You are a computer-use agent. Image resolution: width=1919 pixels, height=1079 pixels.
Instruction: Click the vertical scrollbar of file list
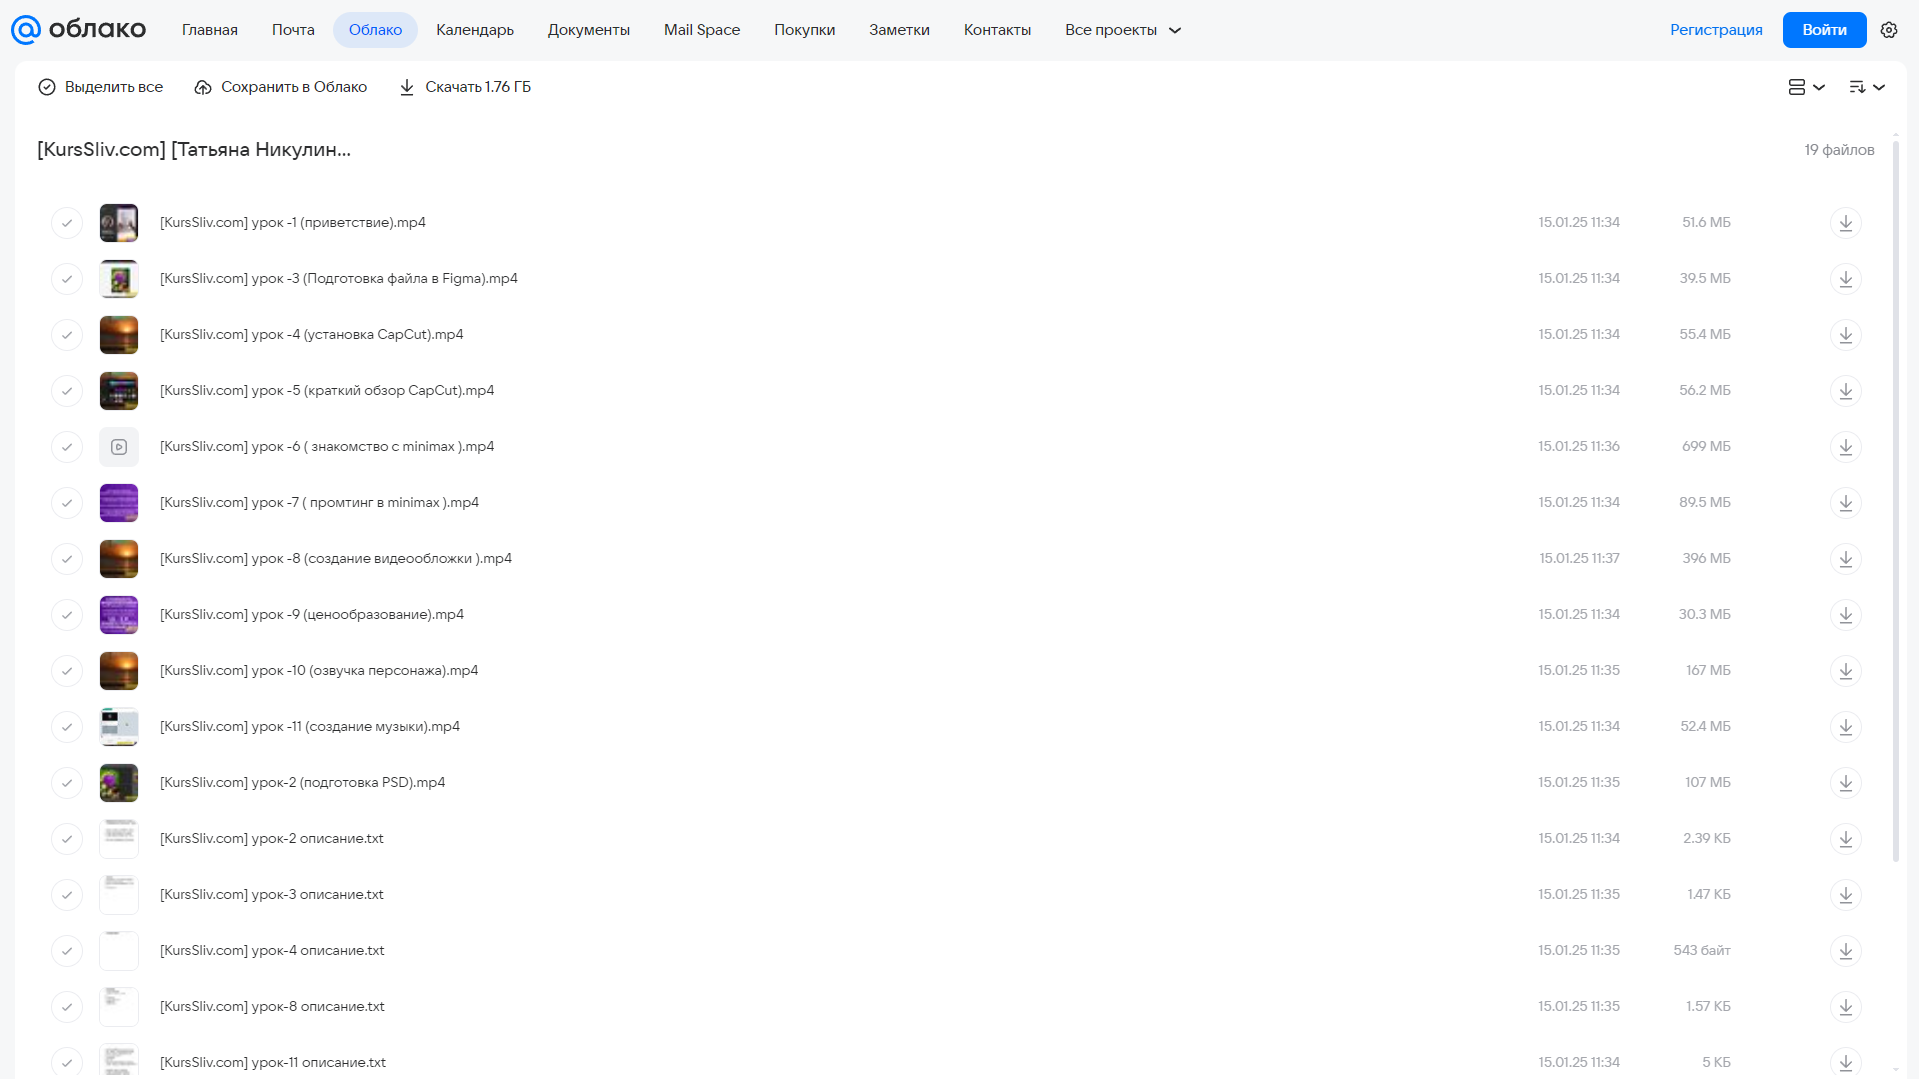point(1895,500)
